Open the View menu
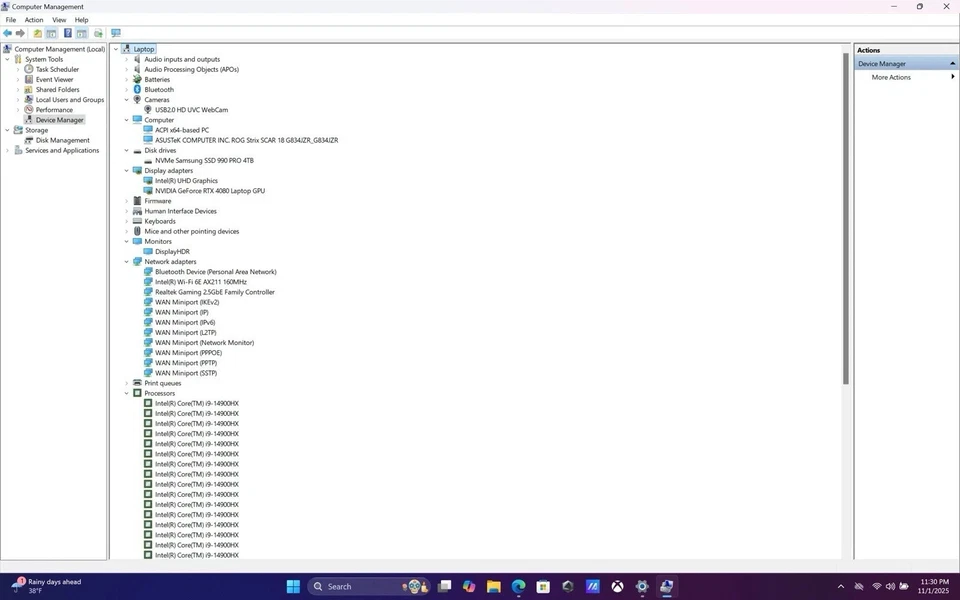Viewport: 960px width, 600px height. (x=59, y=20)
